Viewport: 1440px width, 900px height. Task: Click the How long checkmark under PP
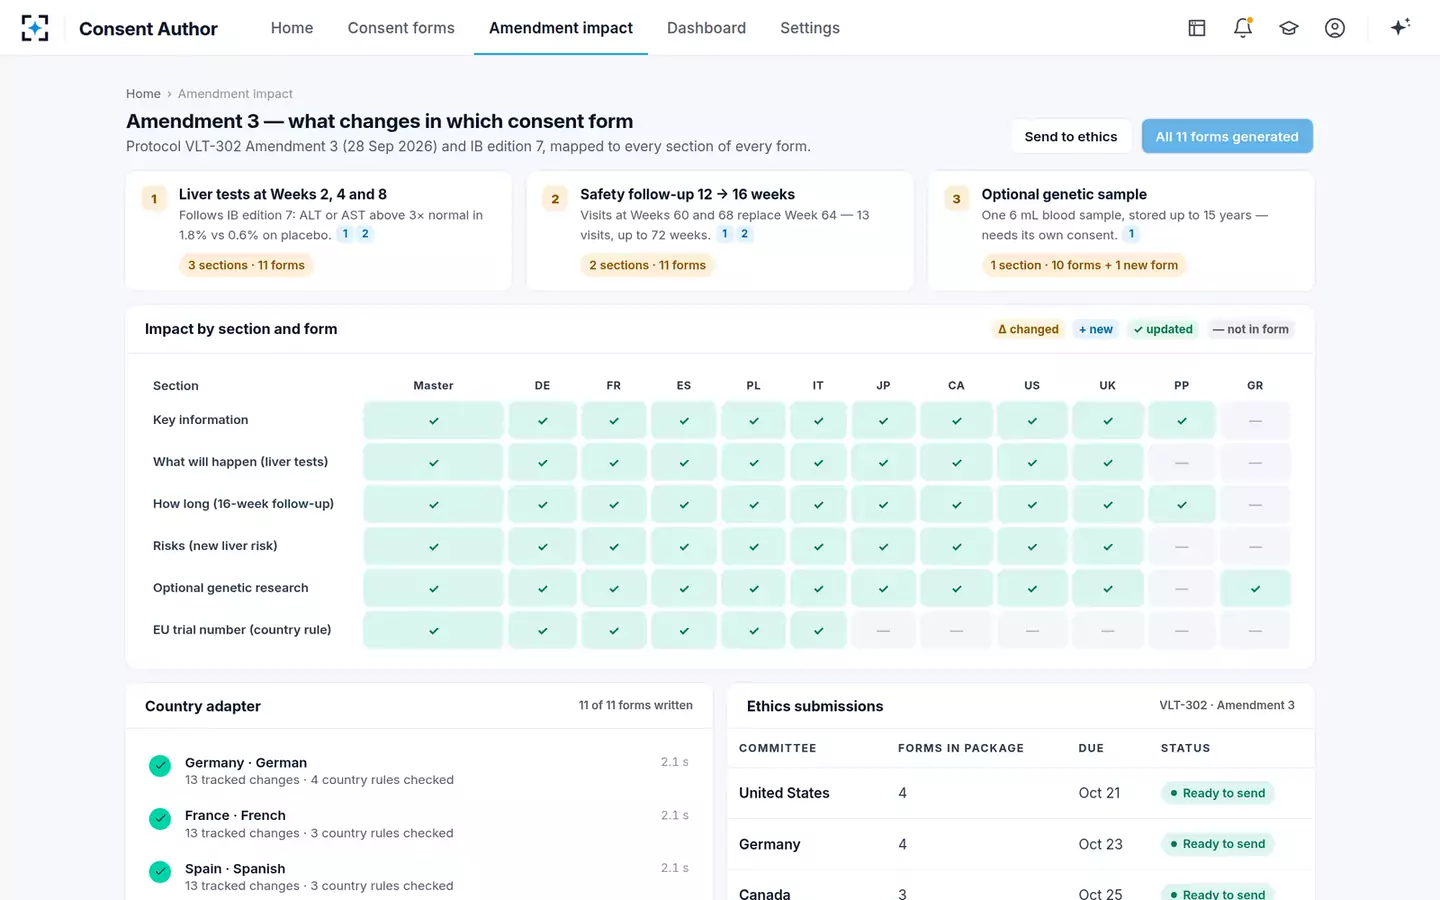click(1182, 505)
